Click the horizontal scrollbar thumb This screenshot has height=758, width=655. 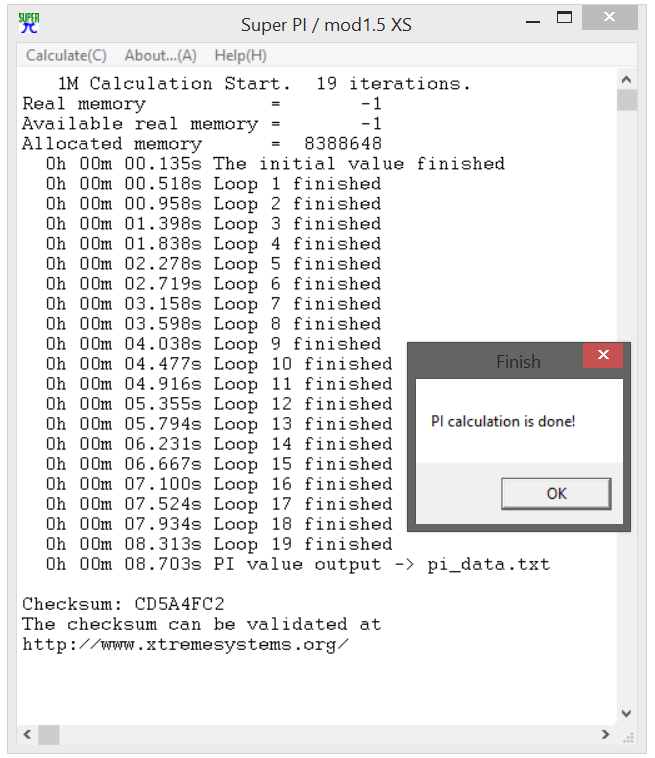(x=49, y=735)
